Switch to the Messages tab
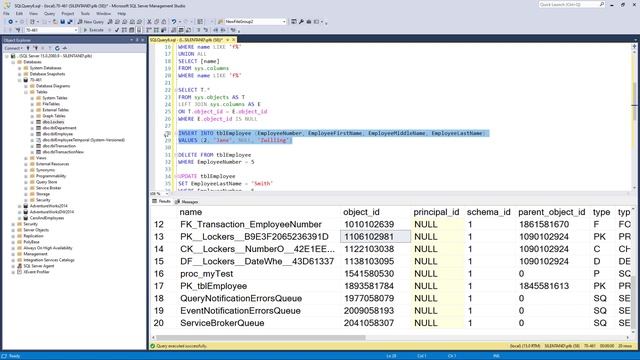 [187, 202]
